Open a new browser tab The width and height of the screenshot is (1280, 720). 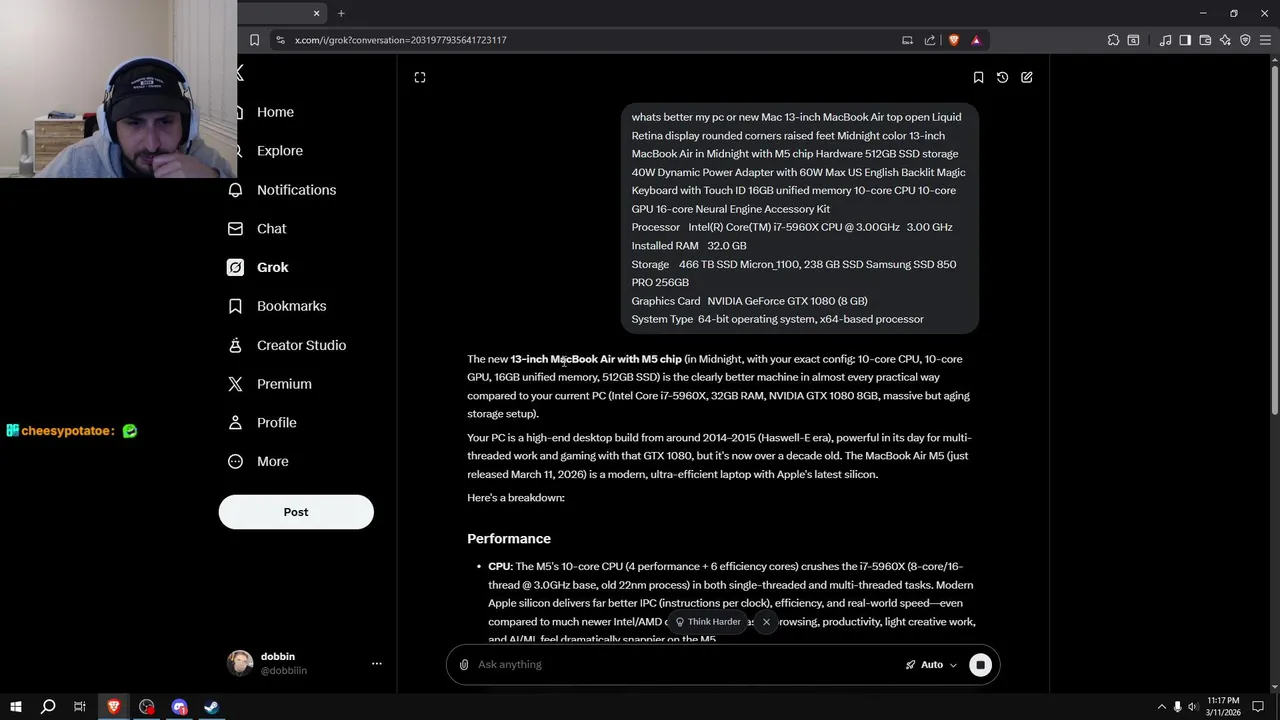(x=341, y=13)
